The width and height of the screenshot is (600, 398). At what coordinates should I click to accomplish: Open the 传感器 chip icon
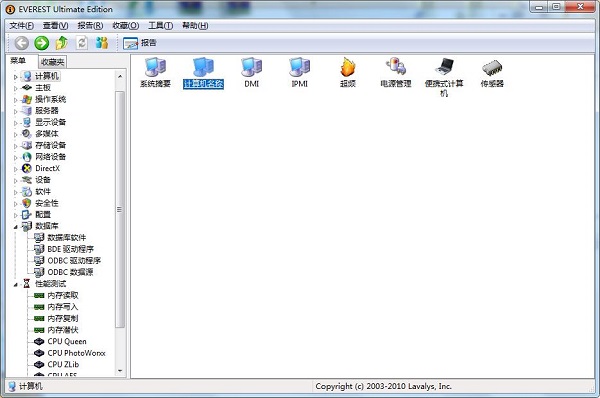coord(492,73)
